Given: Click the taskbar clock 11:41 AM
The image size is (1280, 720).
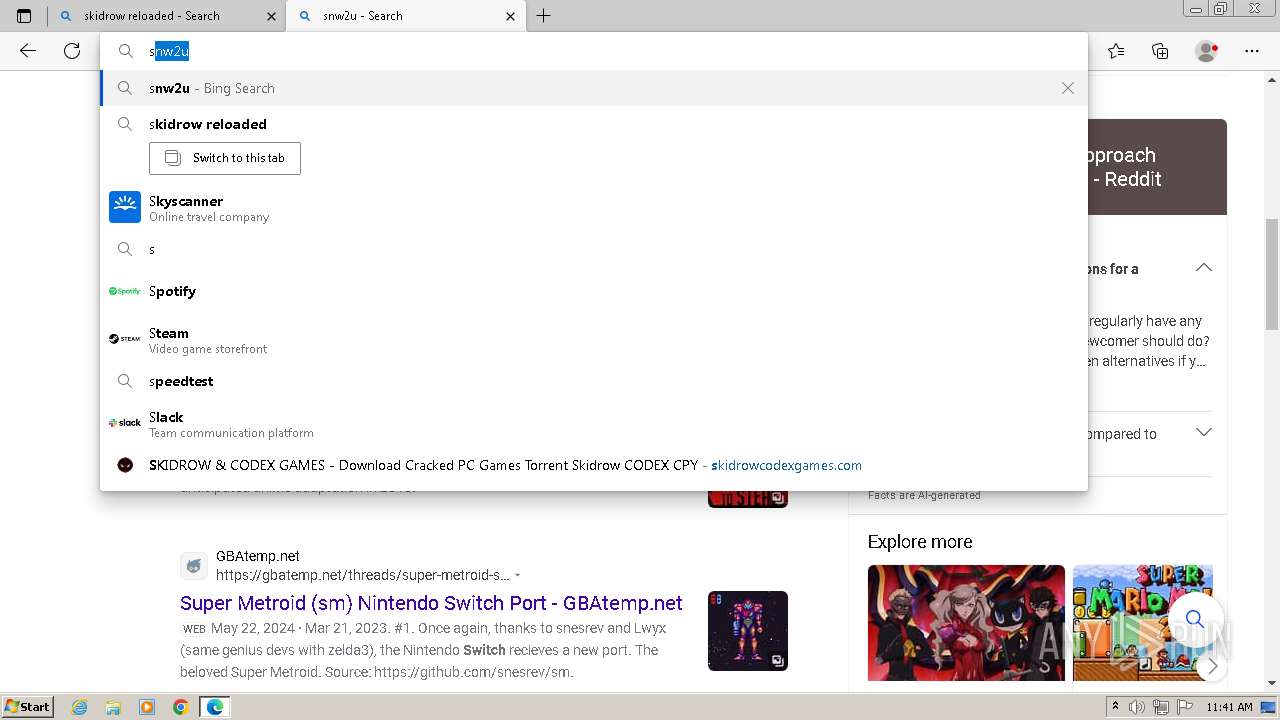Looking at the screenshot, I should pos(1229,707).
